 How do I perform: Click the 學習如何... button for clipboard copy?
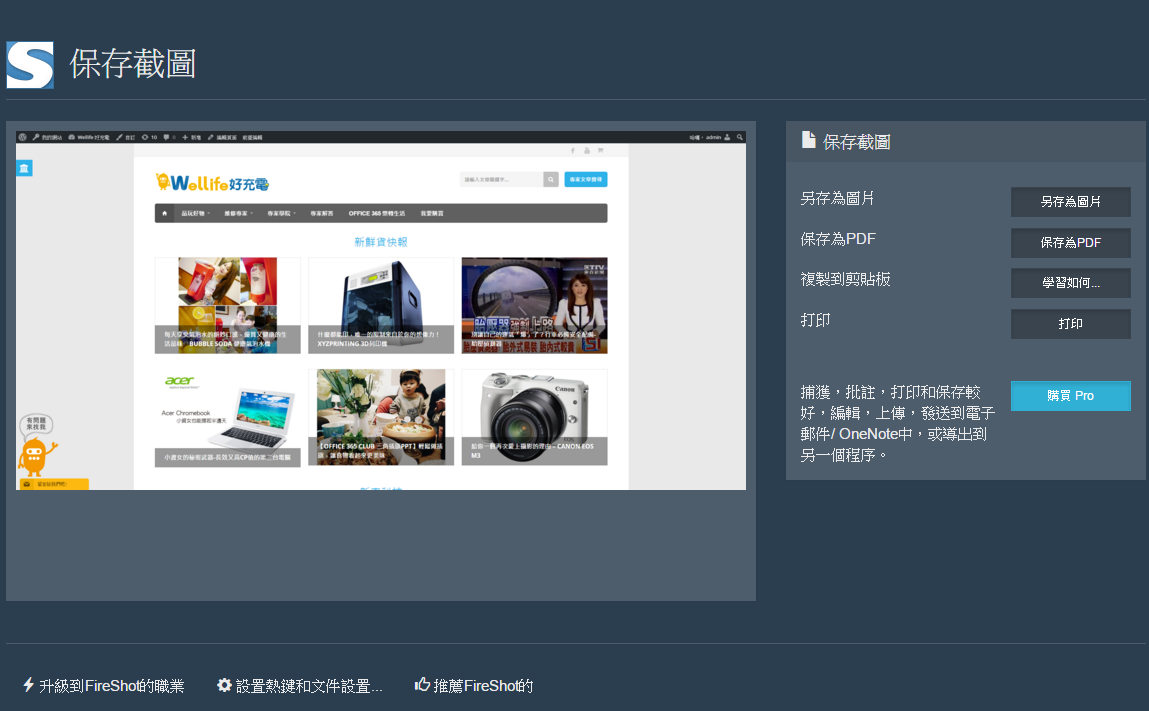pyautogui.click(x=1070, y=283)
